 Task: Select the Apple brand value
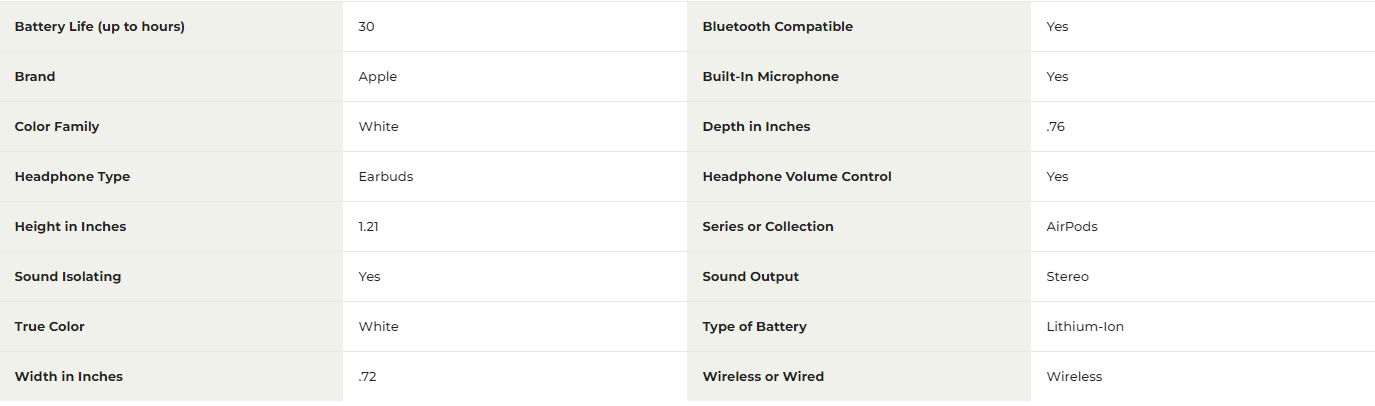[378, 77]
